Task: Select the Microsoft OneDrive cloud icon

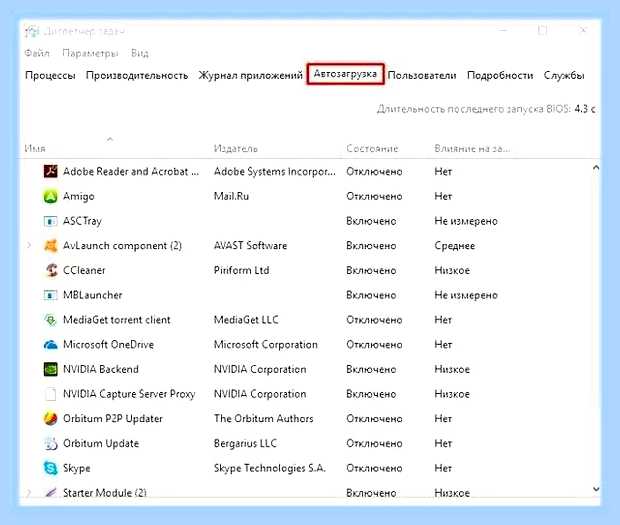Action: [50, 345]
